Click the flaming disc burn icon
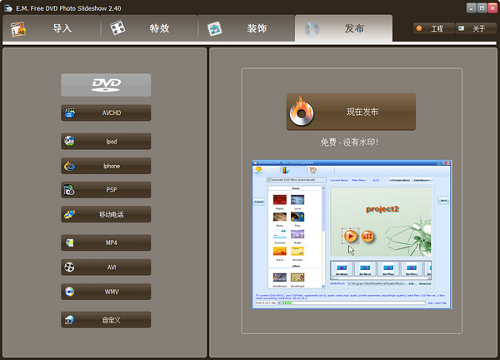The width and height of the screenshot is (500, 360). coord(301,112)
